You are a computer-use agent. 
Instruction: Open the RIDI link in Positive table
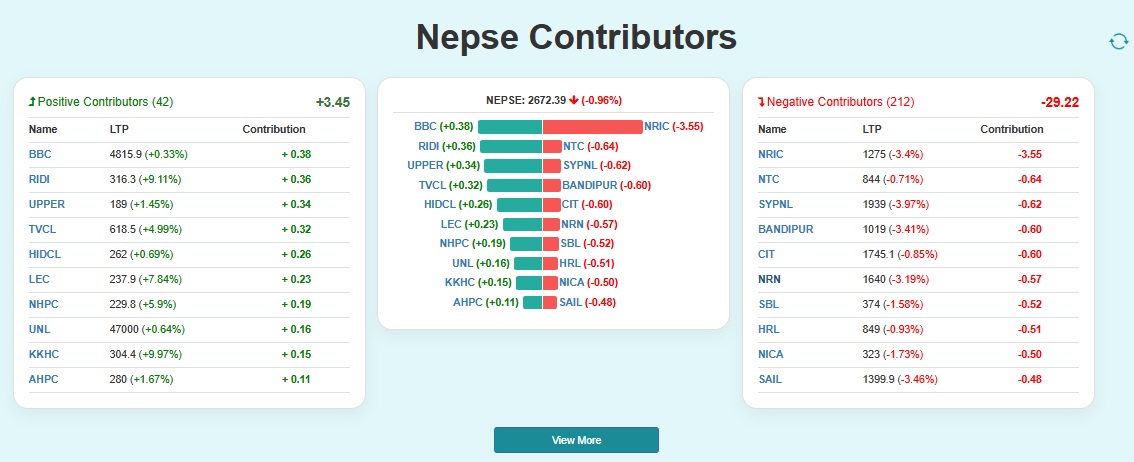40,179
